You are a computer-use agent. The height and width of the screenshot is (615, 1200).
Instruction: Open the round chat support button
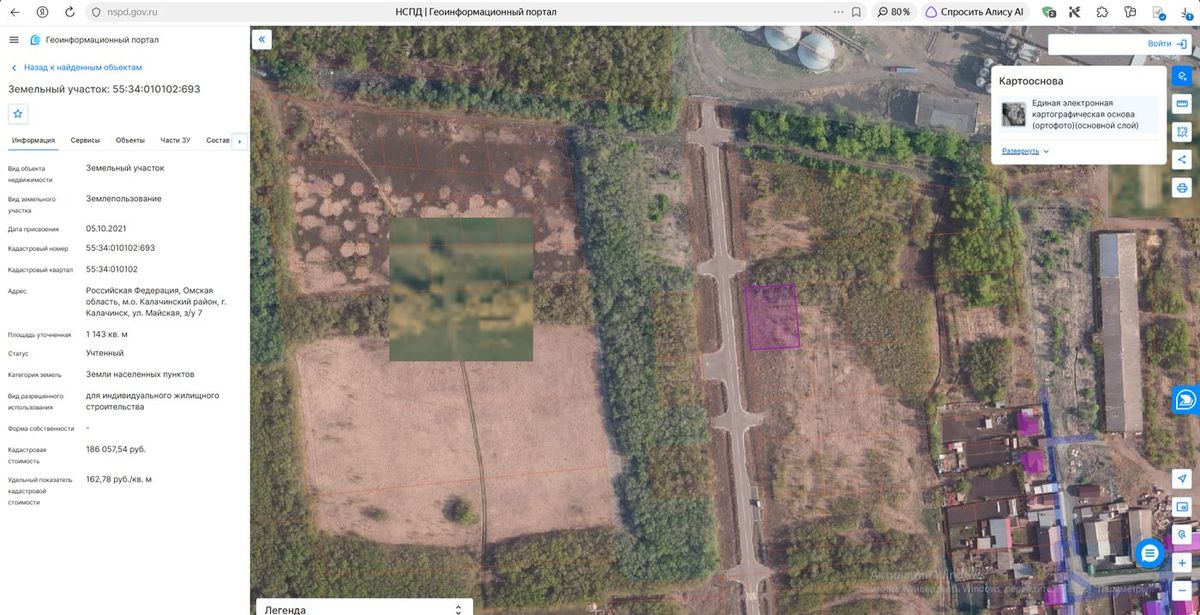(x=1150, y=552)
